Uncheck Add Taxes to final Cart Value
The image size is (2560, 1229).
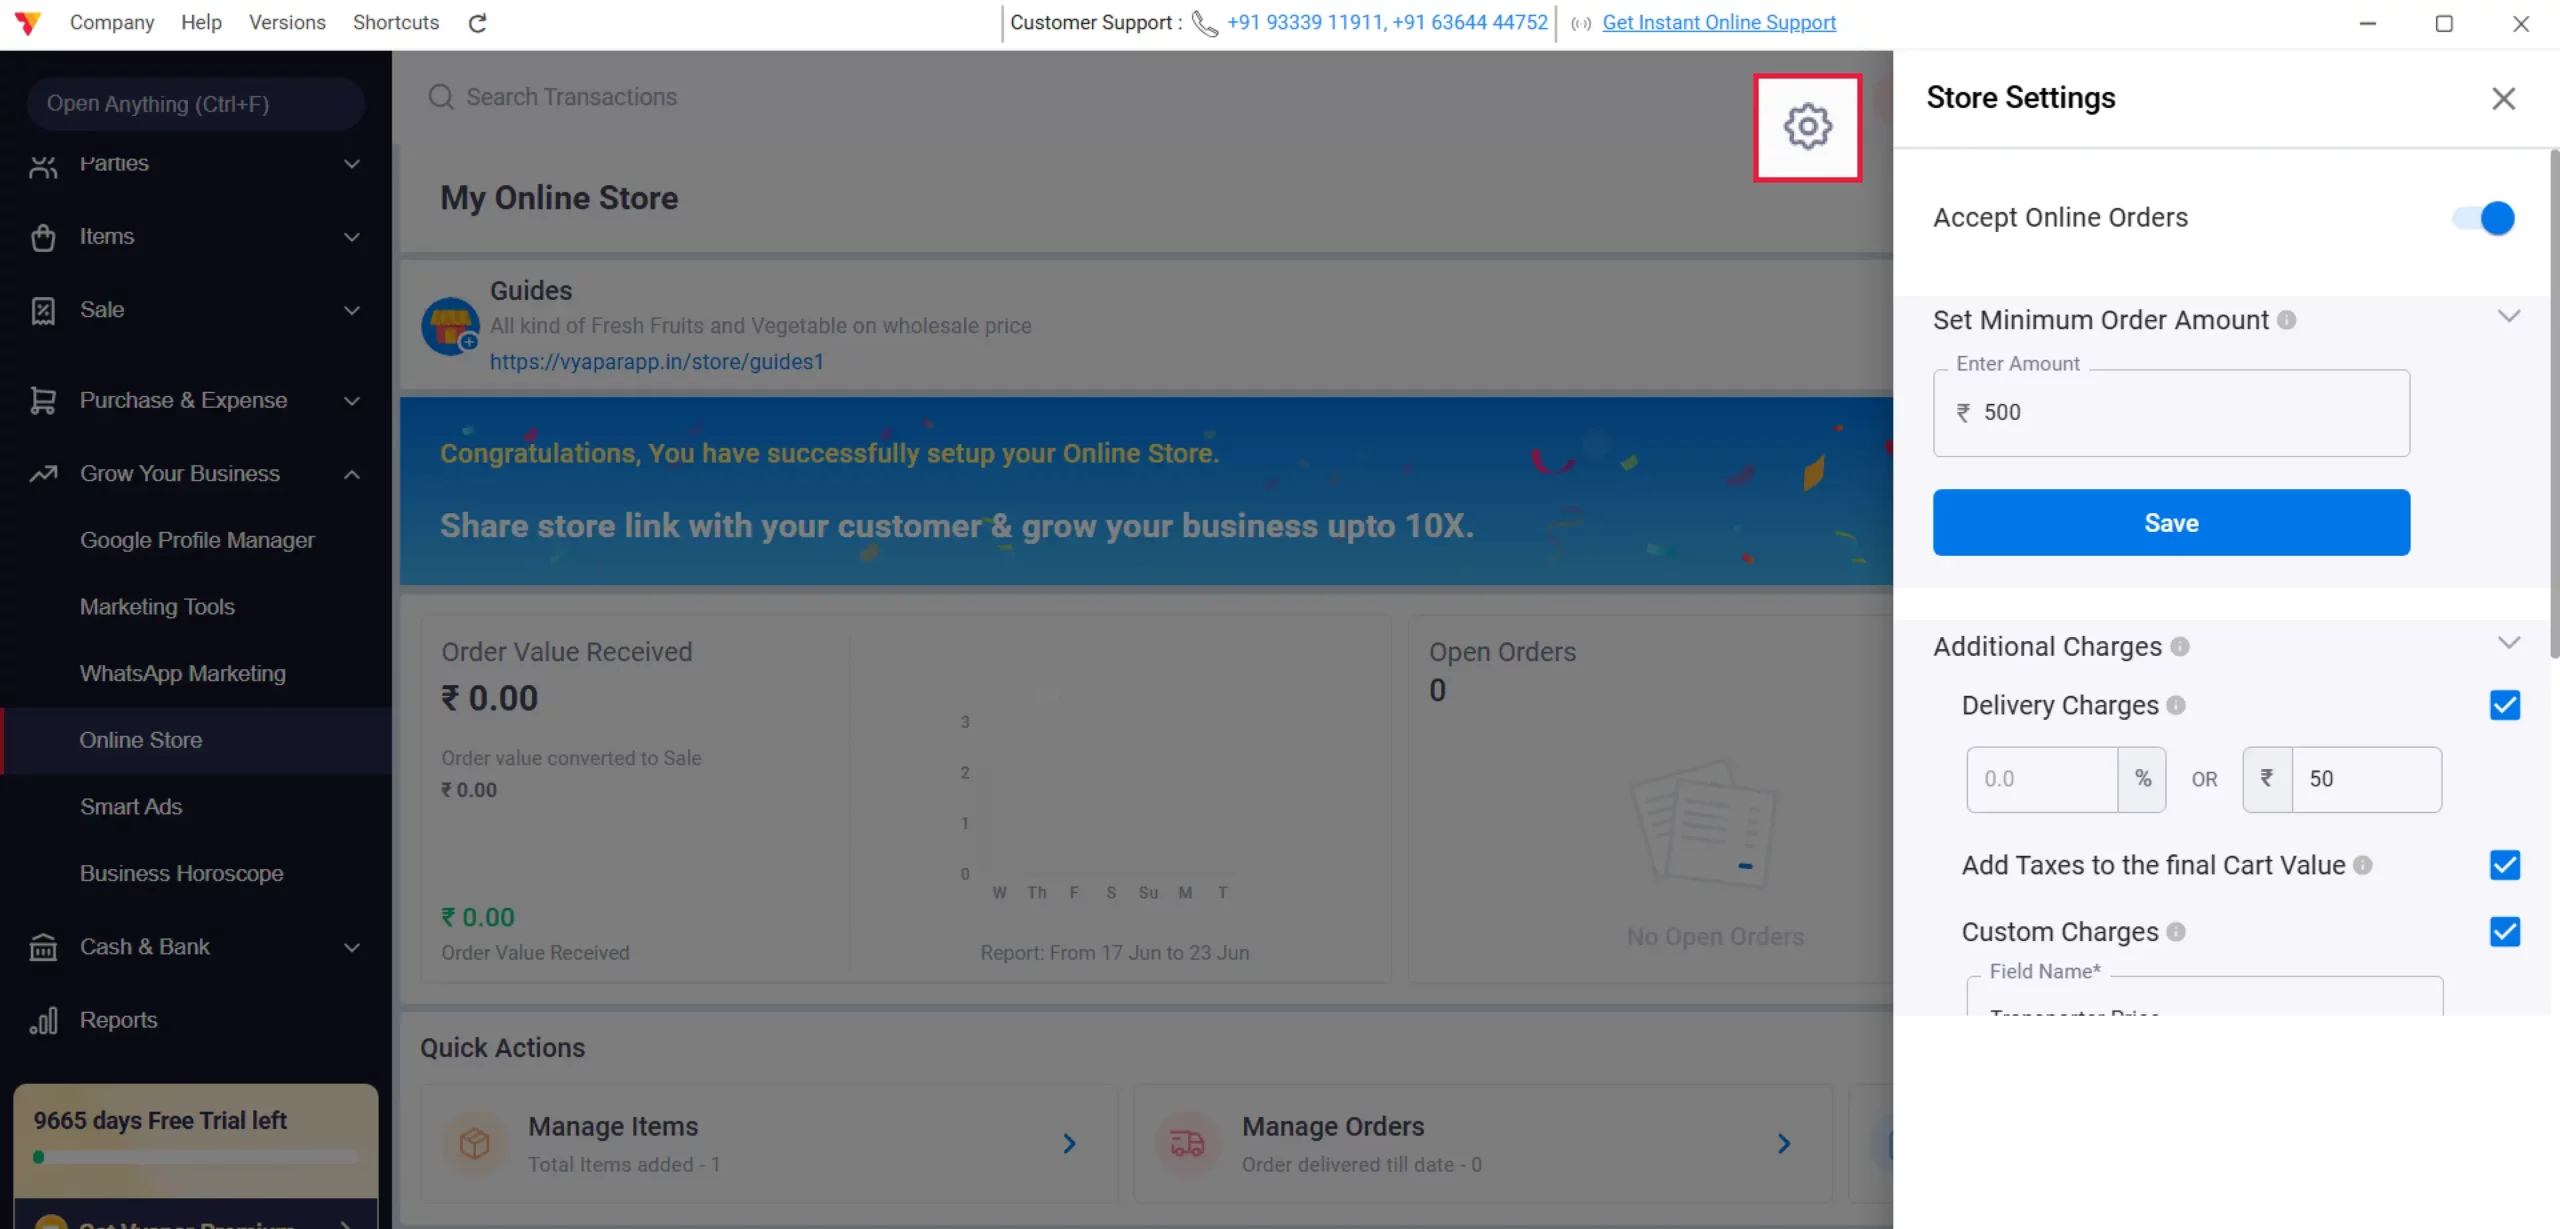pos(2504,865)
